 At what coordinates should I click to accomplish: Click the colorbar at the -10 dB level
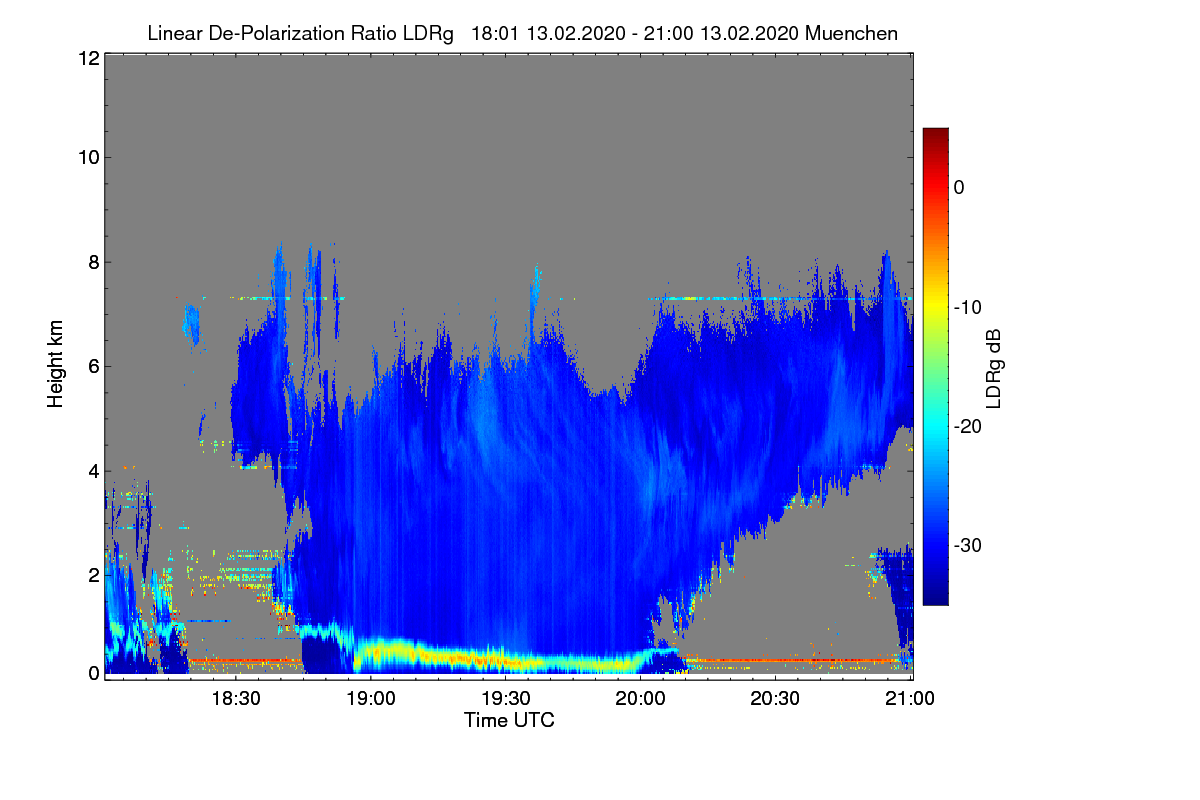pos(935,307)
